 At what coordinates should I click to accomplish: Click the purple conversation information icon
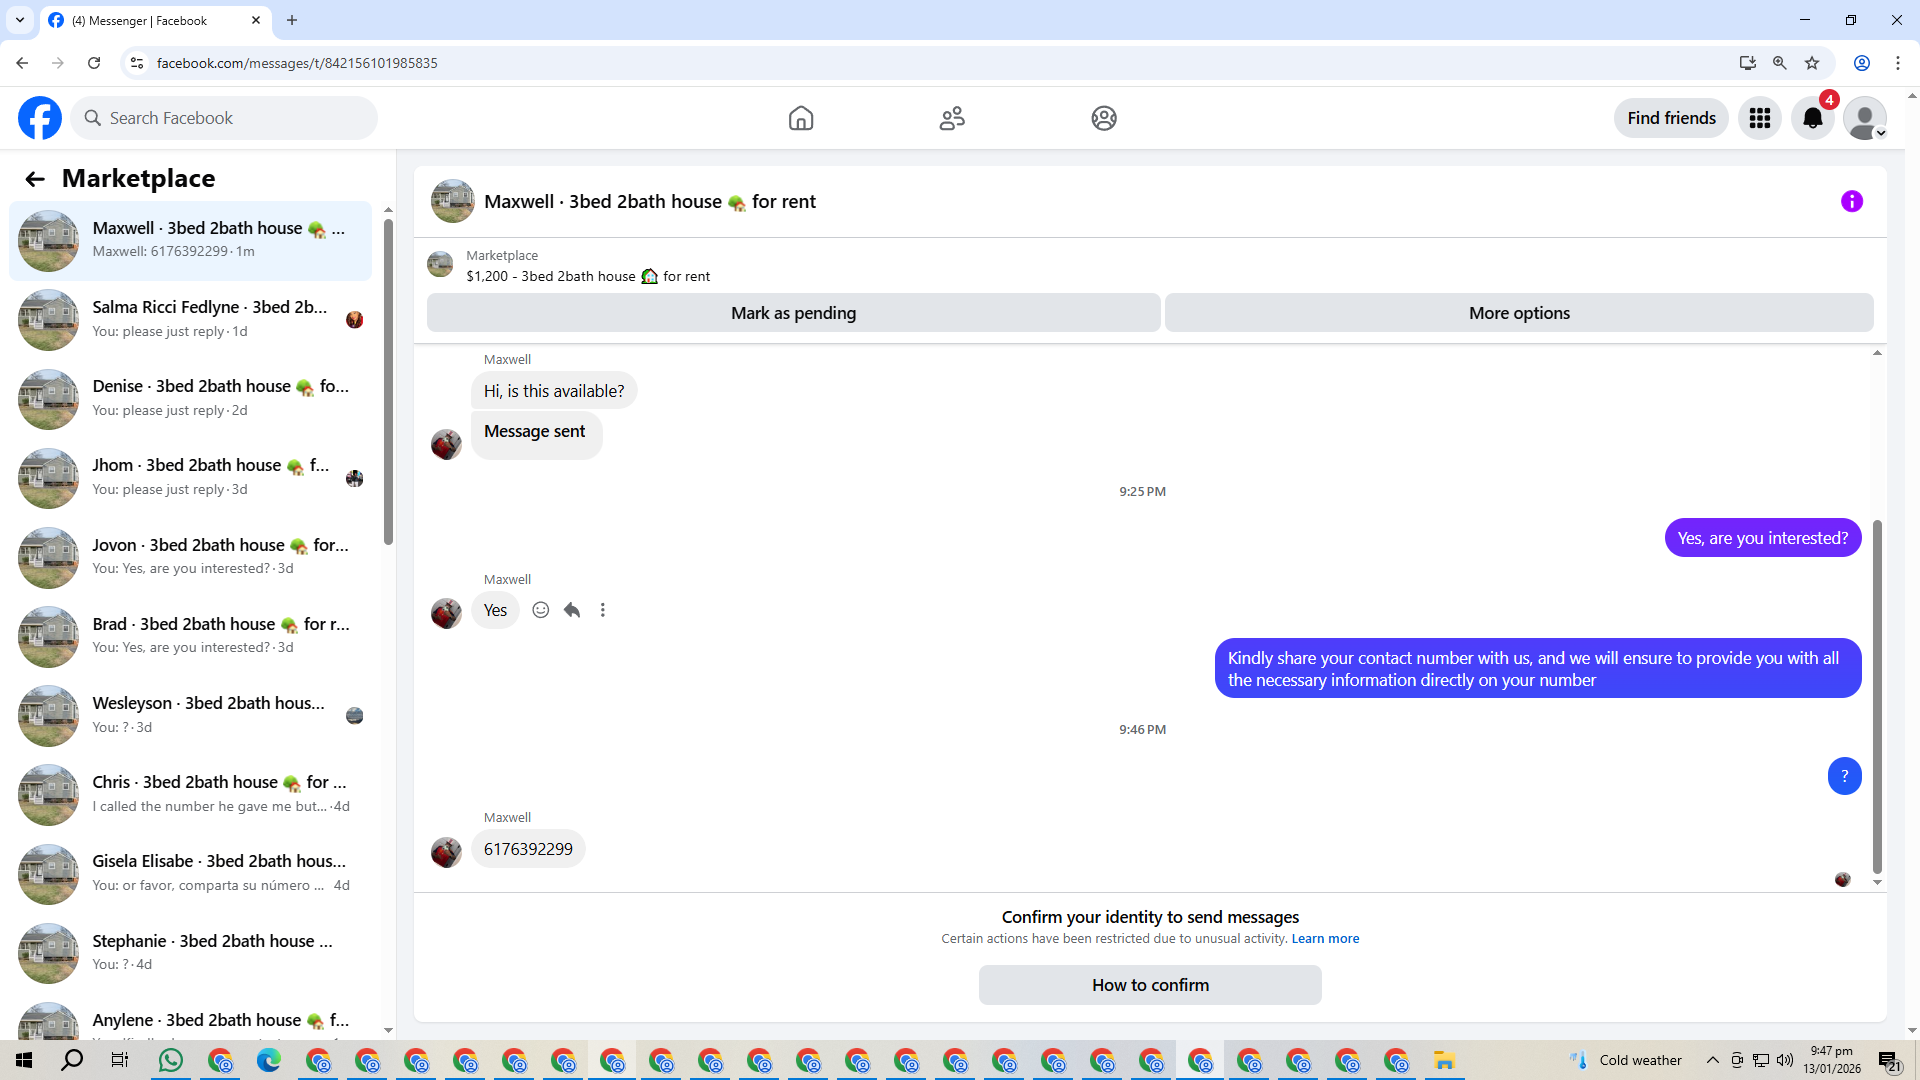[1852, 202]
